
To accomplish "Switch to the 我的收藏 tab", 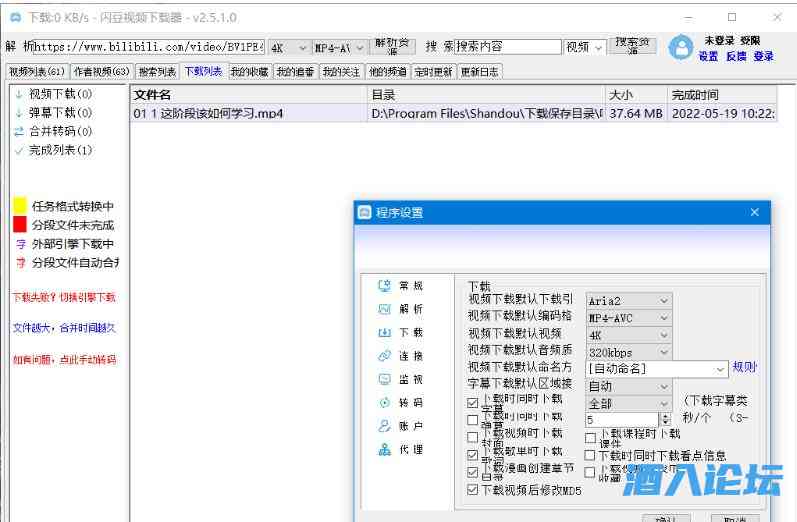I will (249, 72).
